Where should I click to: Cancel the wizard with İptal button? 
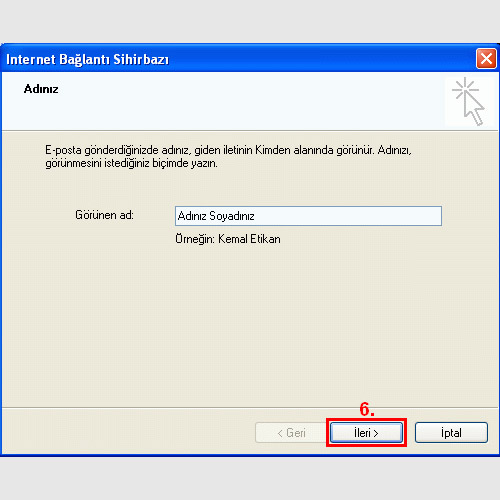coord(451,433)
